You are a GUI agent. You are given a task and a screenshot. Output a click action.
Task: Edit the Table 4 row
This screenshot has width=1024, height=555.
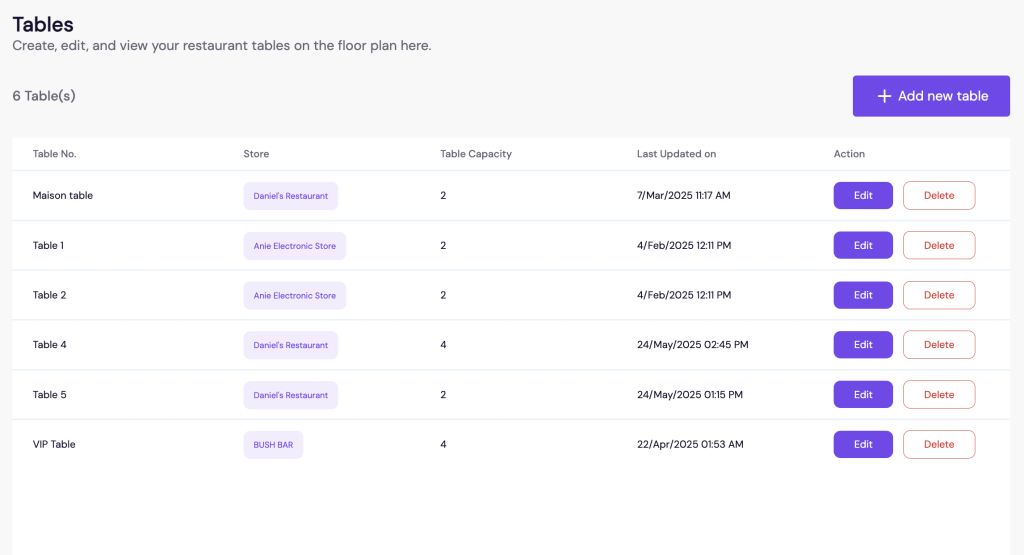[x=863, y=345]
